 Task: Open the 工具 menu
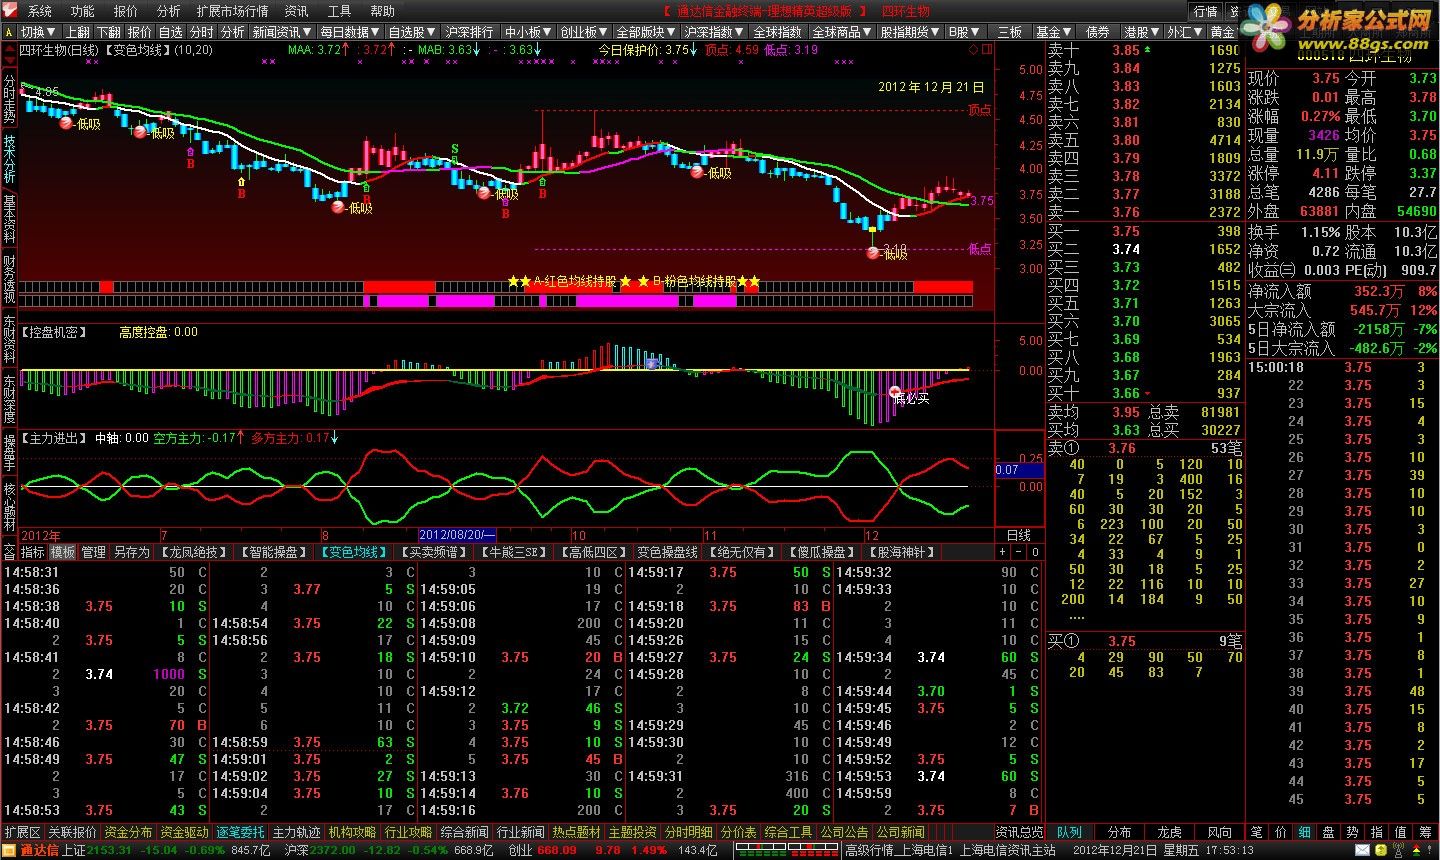[x=340, y=11]
